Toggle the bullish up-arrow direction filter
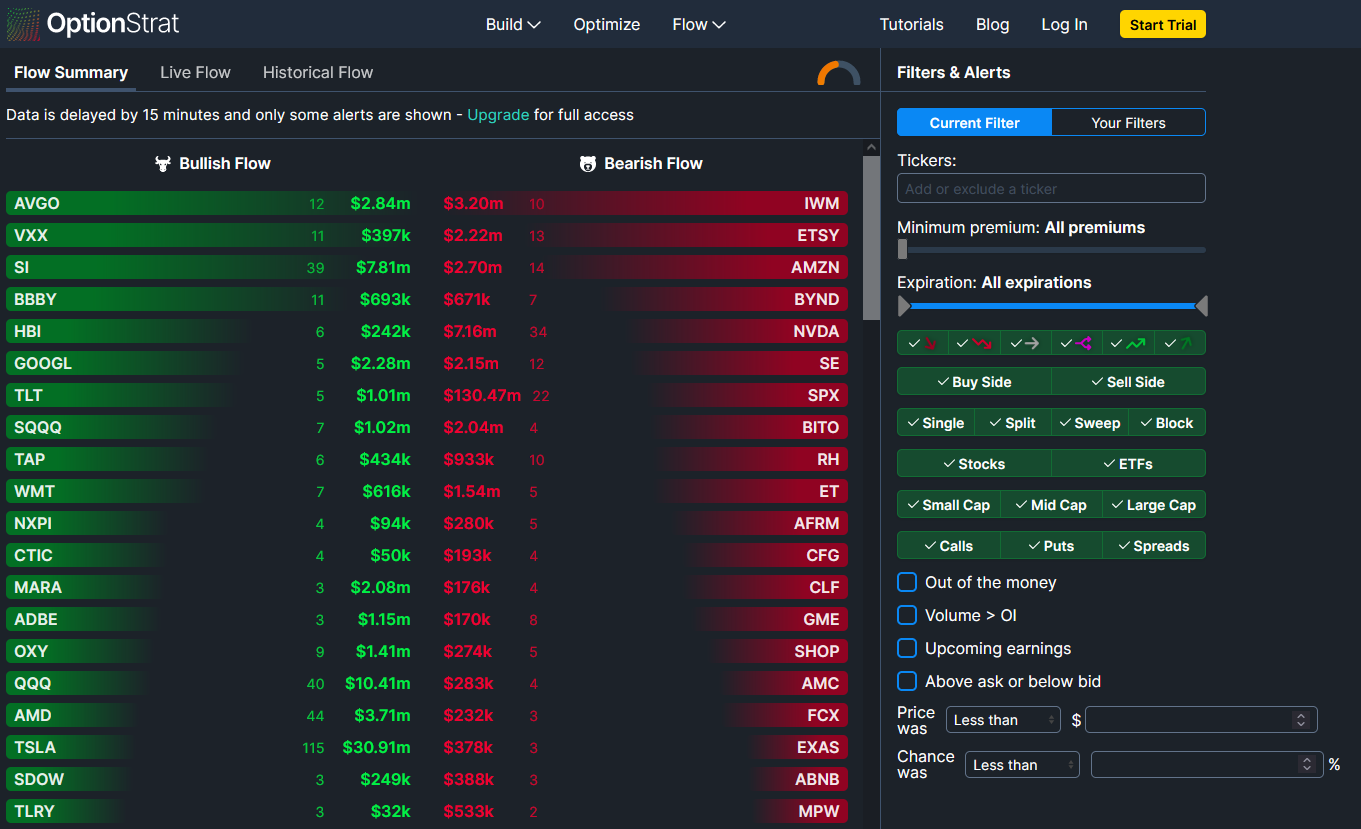Image resolution: width=1361 pixels, height=829 pixels. click(x=1181, y=342)
